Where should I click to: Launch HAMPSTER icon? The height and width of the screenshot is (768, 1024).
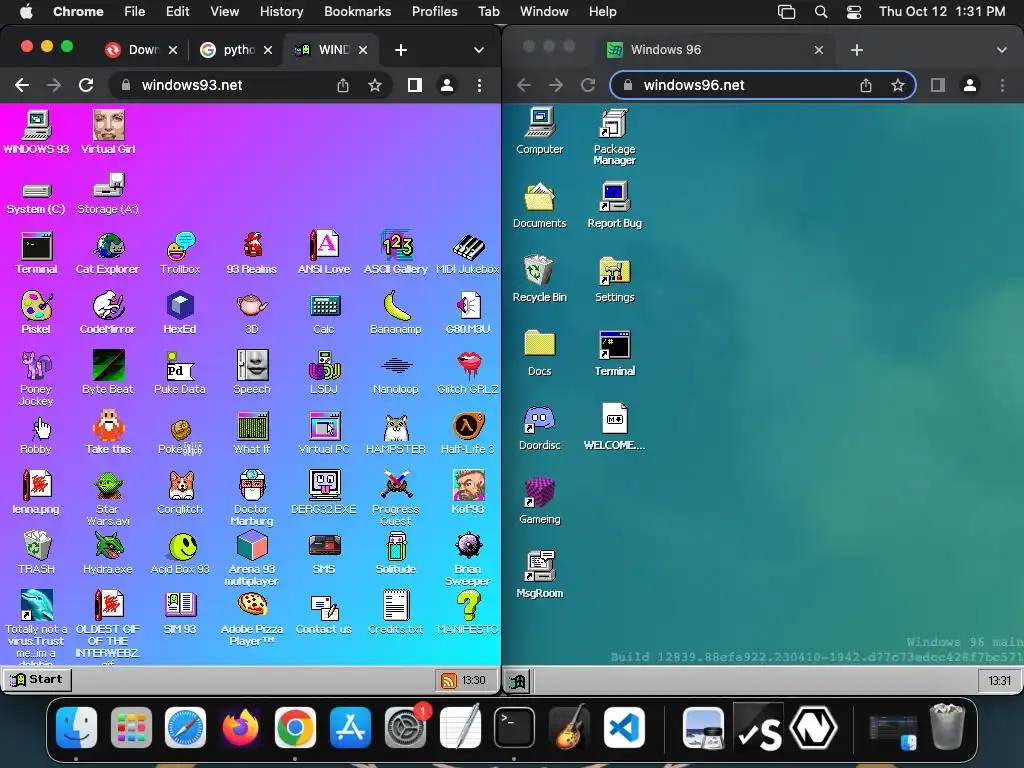tap(396, 433)
